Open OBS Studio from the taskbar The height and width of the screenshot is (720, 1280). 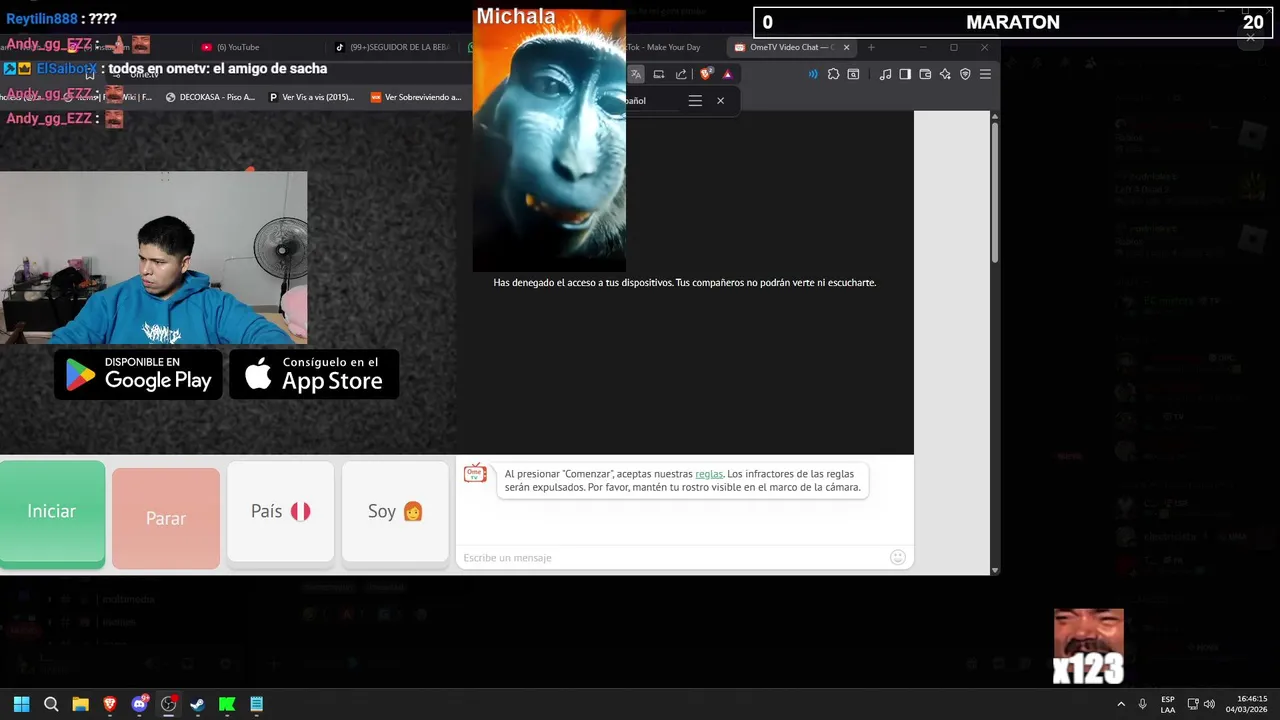pyautogui.click(x=169, y=704)
